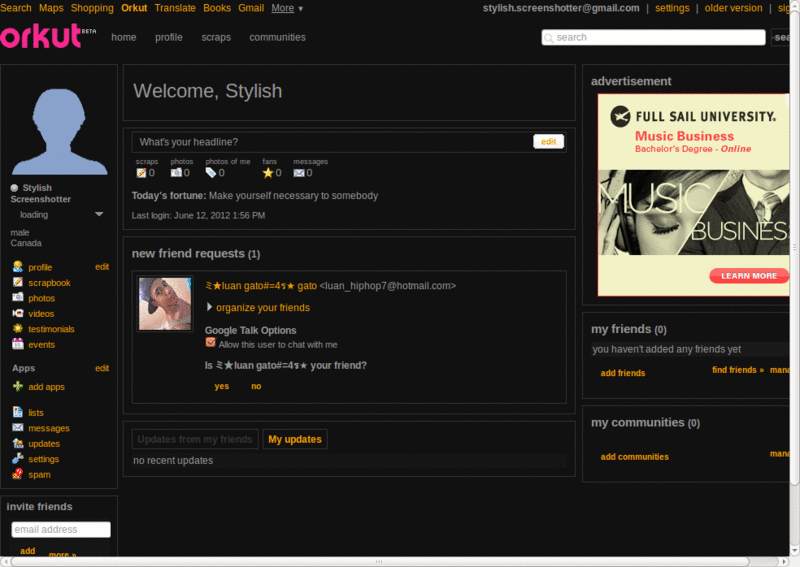Click add friends link
Image resolution: width=800 pixels, height=567 pixels.
coord(623,373)
